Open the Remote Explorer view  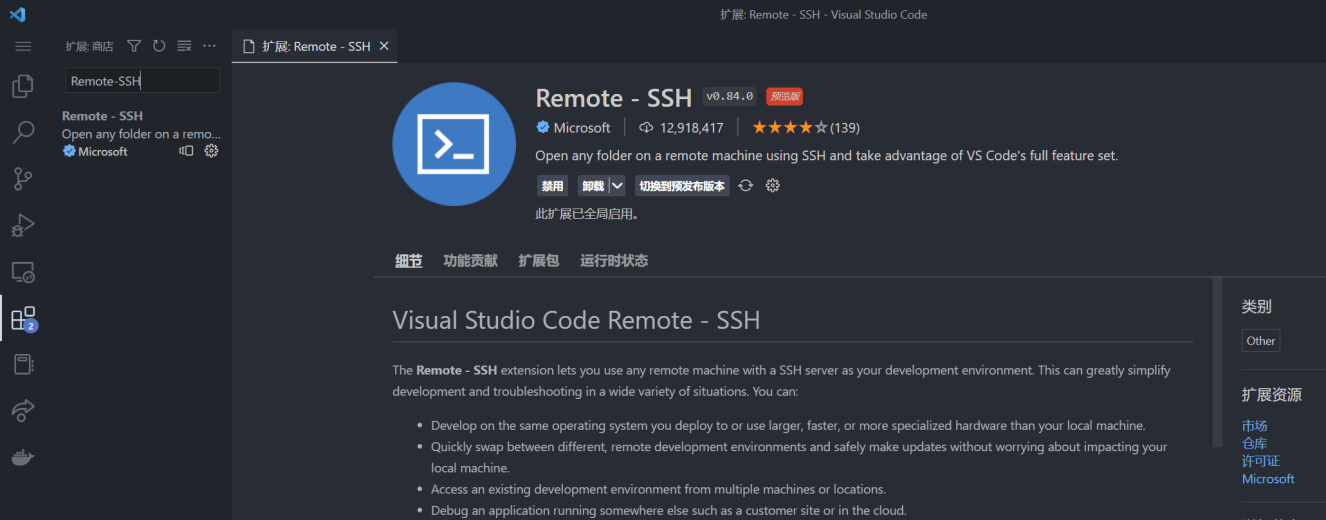[x=23, y=272]
